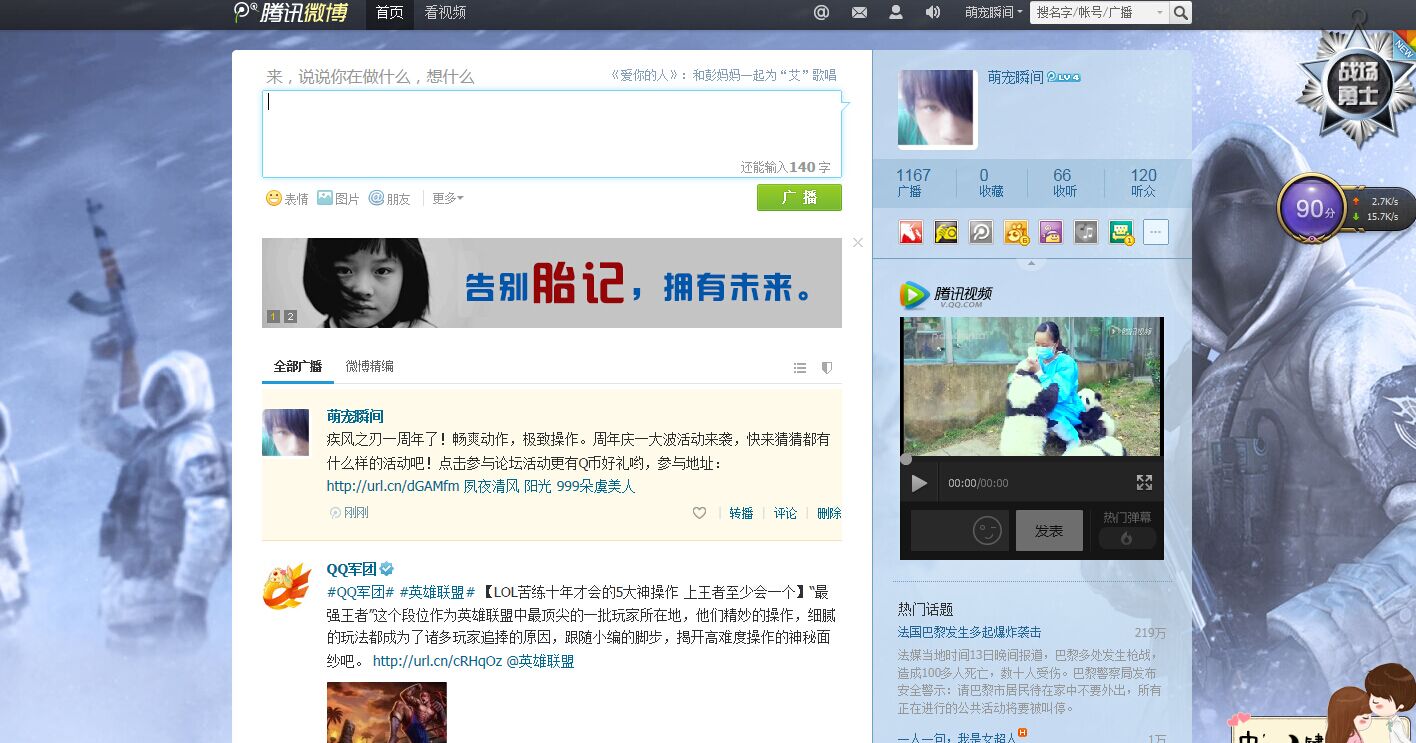This screenshot has height=743, width=1416.
Task: Switch feed to list view icon
Action: tap(800, 368)
